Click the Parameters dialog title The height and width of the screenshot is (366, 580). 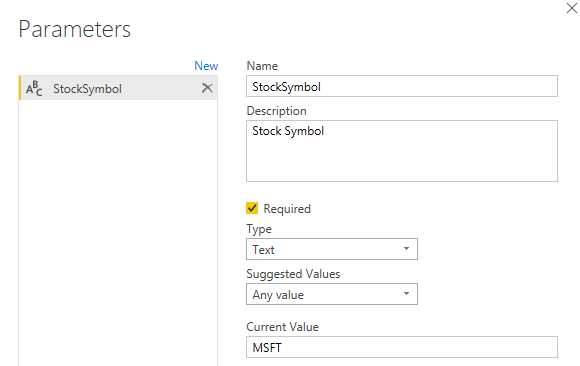coord(75,29)
